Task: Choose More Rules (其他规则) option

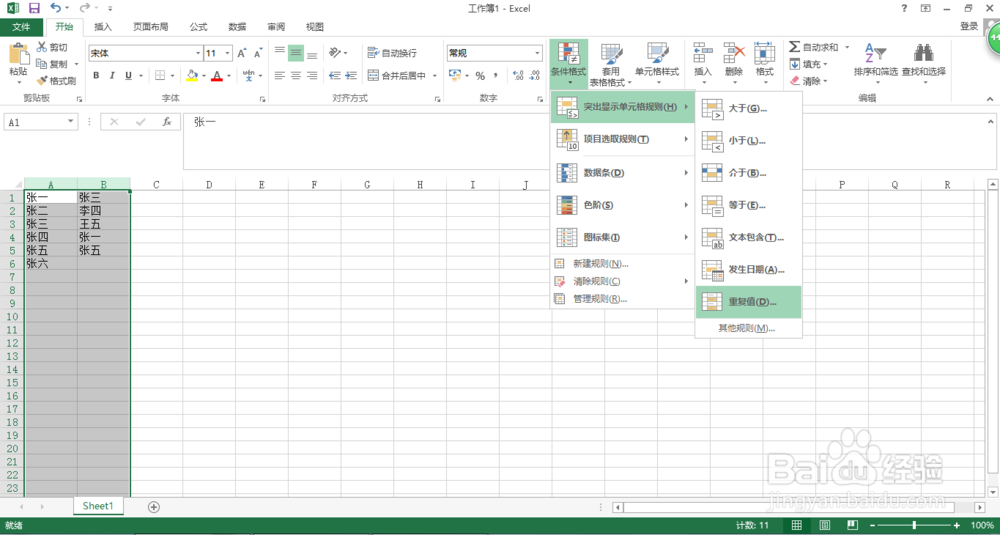Action: [747, 328]
